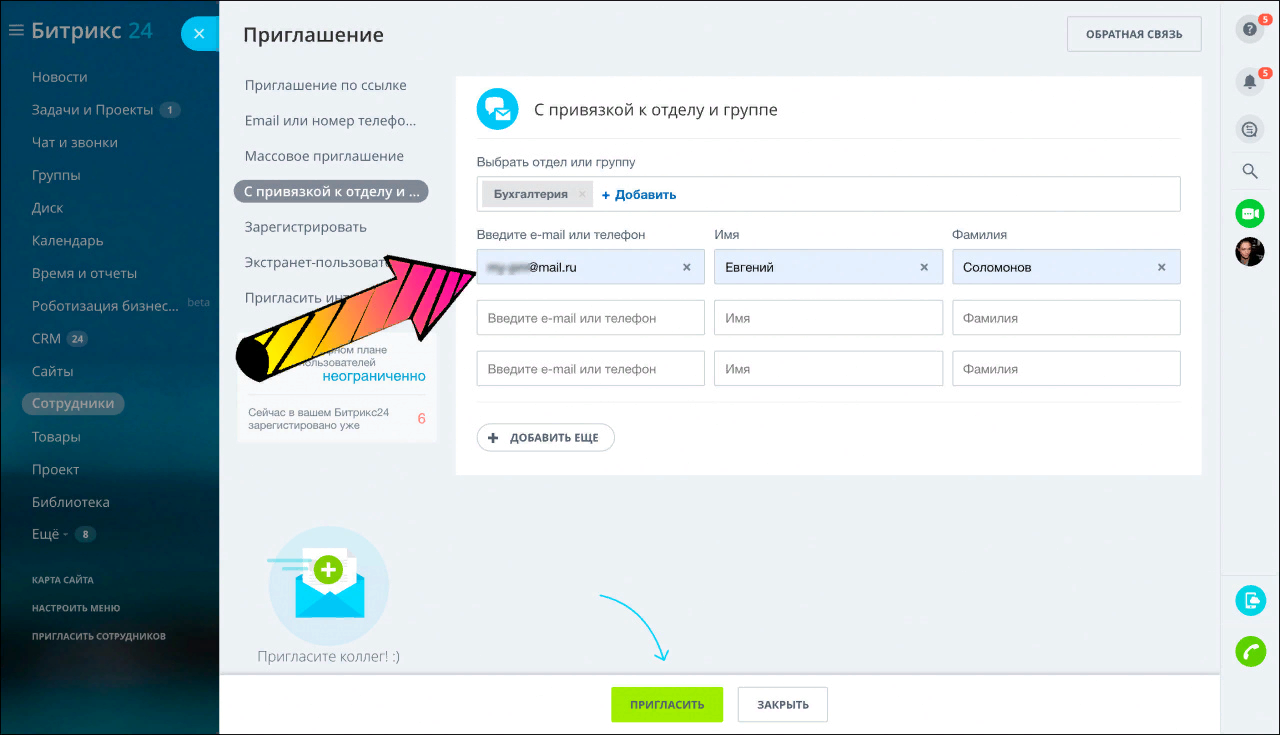The width and height of the screenshot is (1280, 735).
Task: Remove the Бухгалтерия department tag
Action: (582, 194)
